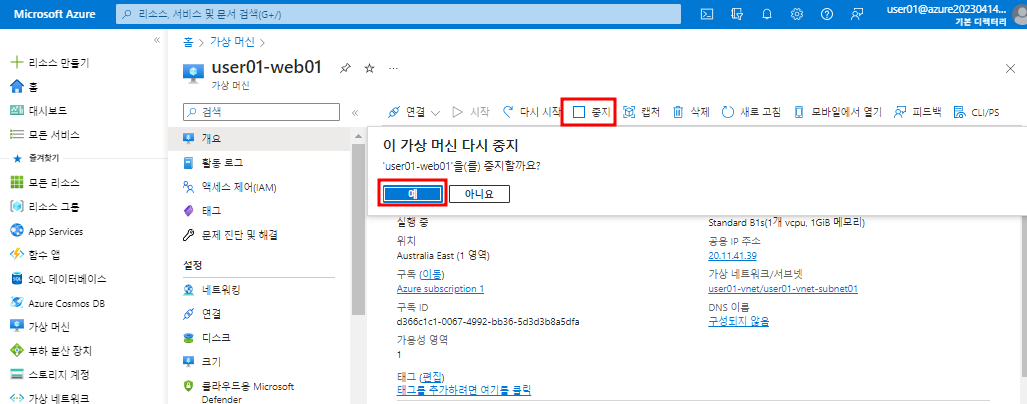
Task: Open 리소스 그룹 in the sidebar
Action: (x=45, y=207)
